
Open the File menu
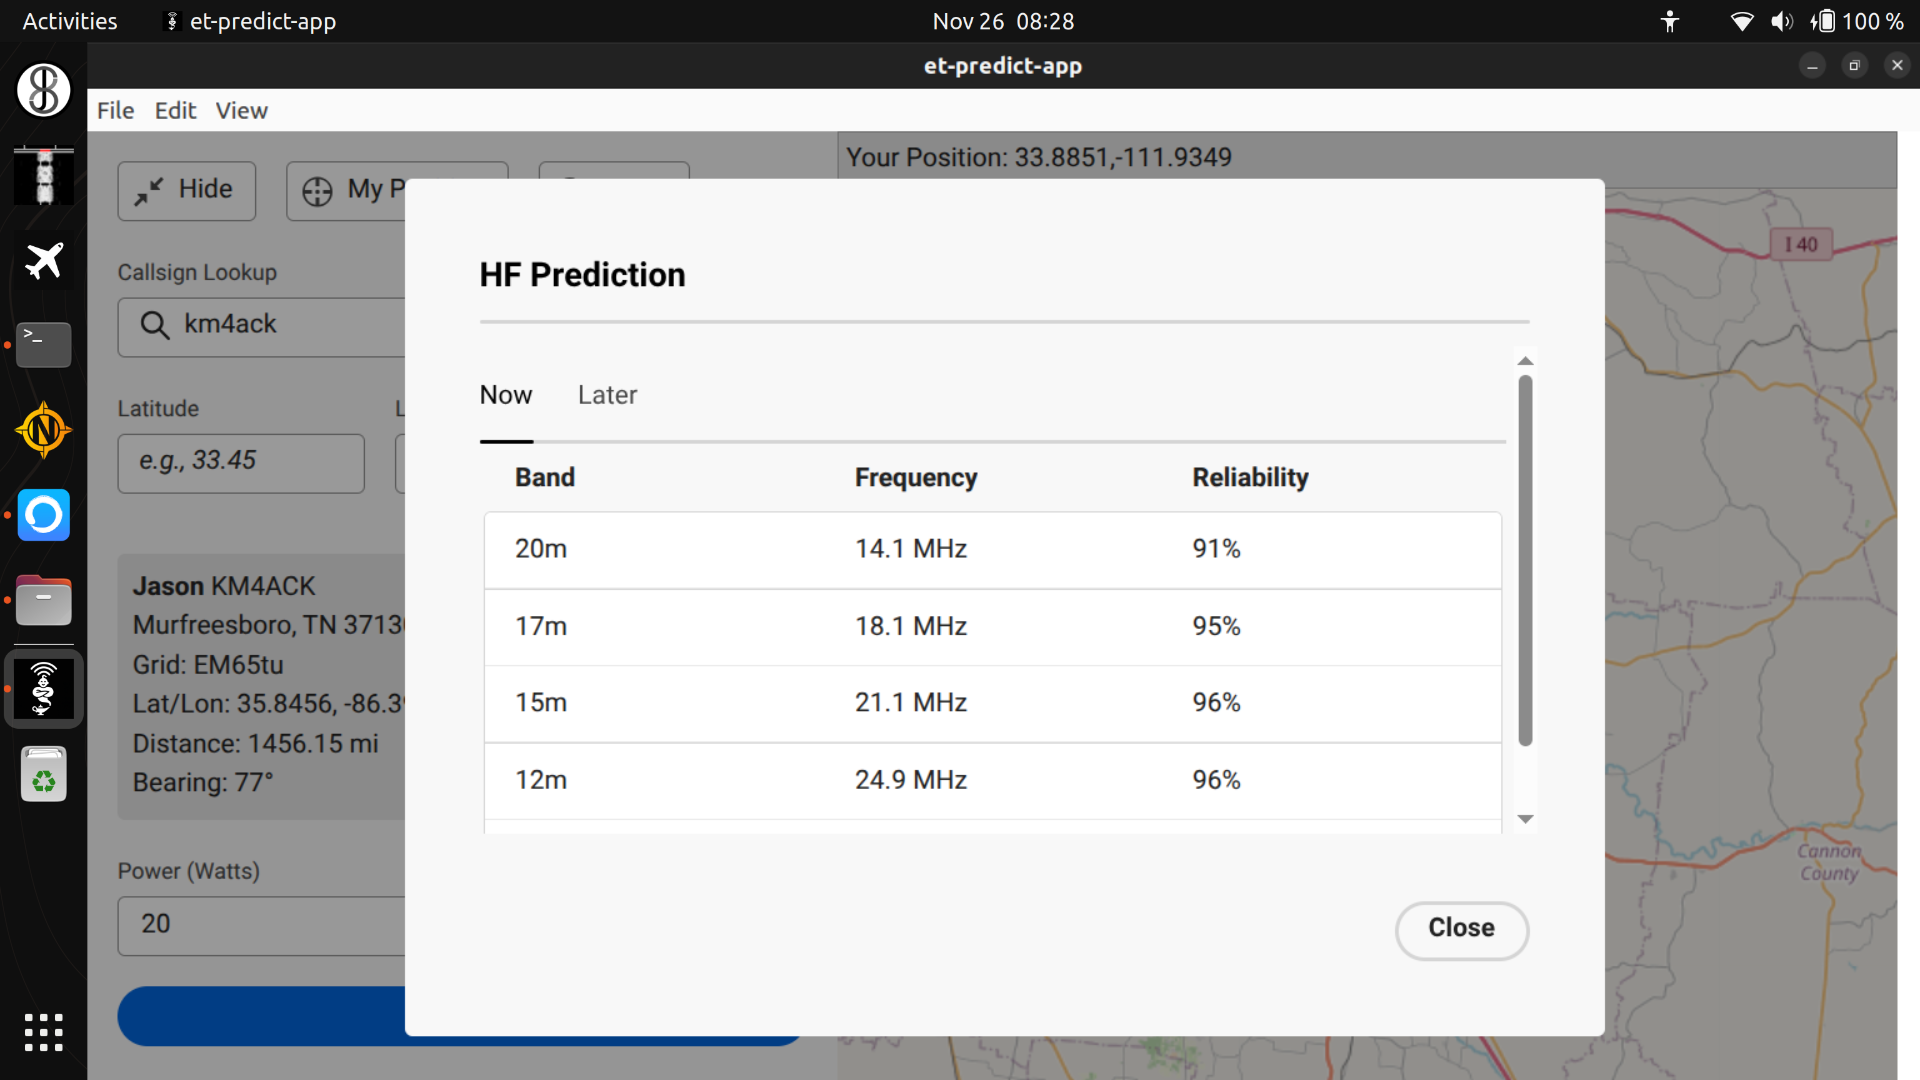[x=115, y=111]
